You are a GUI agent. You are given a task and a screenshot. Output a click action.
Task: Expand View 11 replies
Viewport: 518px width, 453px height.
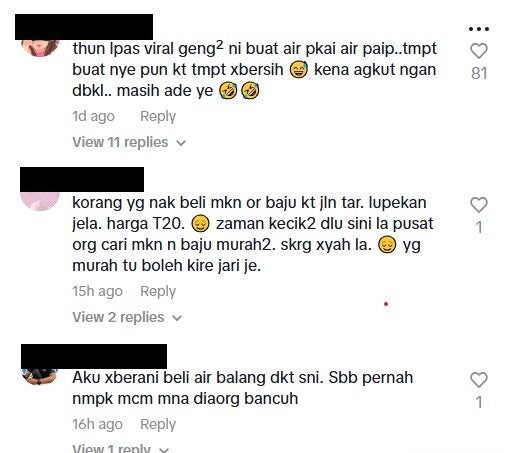coord(129,142)
